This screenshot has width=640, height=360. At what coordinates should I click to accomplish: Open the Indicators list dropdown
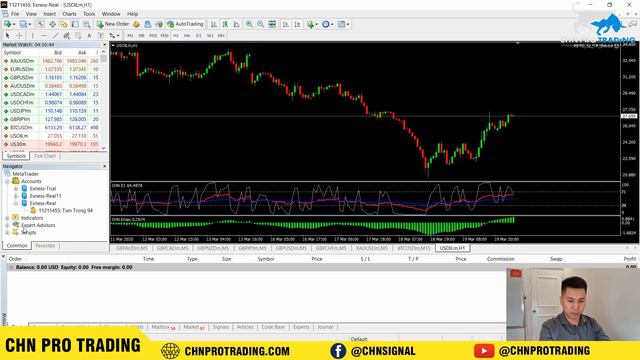pos(312,24)
